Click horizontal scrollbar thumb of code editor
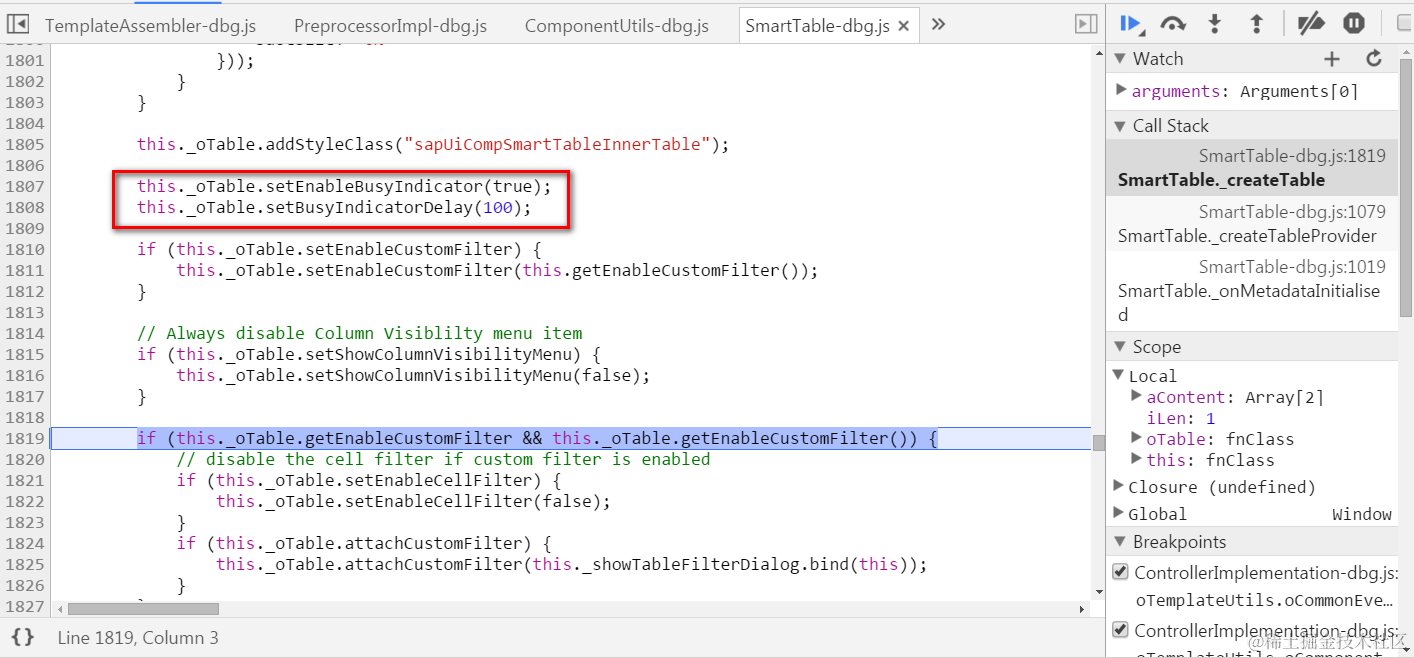The width and height of the screenshot is (1414, 658). [x=143, y=608]
